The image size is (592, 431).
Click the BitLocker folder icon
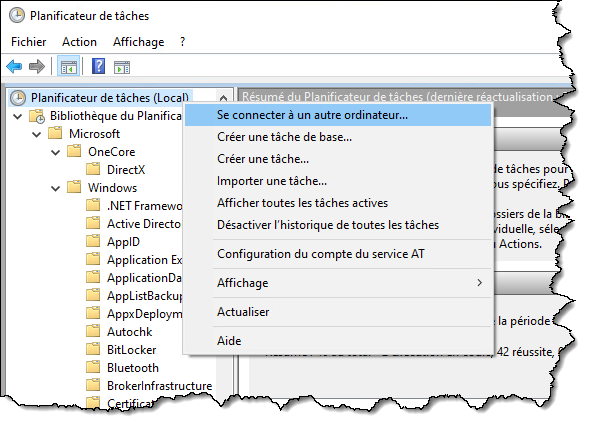pyautogui.click(x=93, y=349)
